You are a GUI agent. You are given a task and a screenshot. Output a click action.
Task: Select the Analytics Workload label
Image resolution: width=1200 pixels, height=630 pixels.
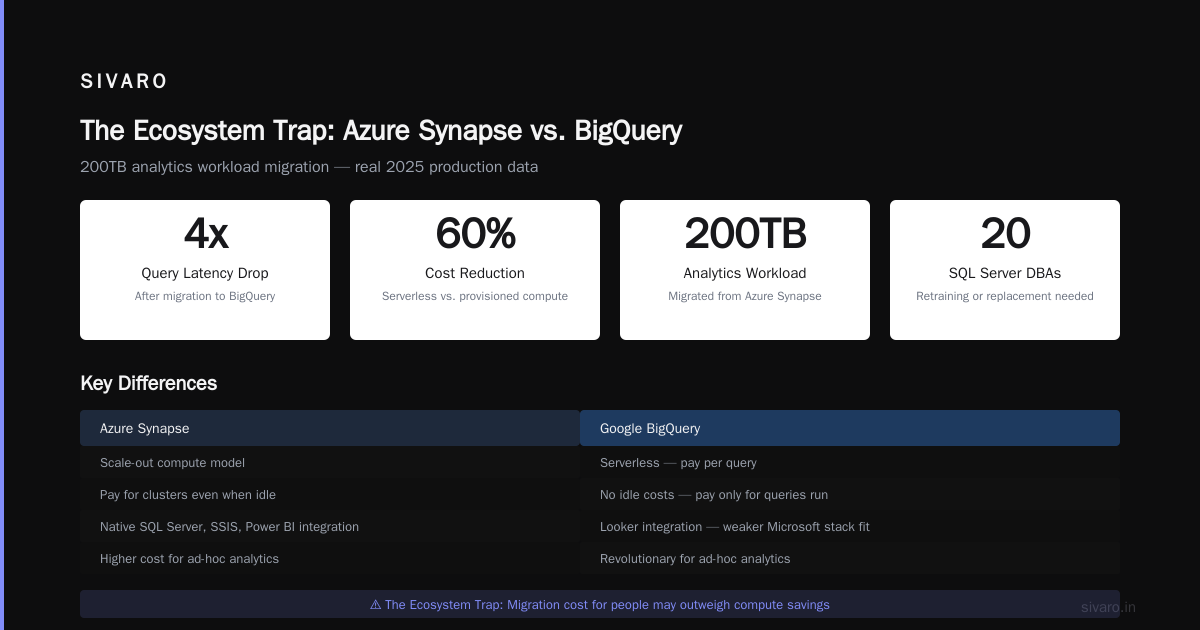click(x=745, y=273)
